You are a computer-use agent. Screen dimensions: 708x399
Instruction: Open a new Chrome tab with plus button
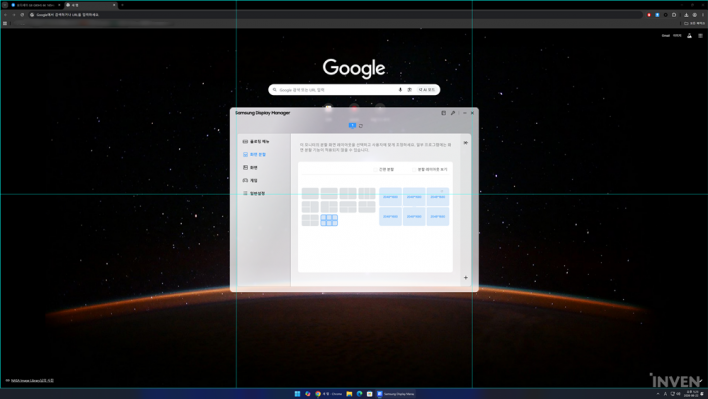pos(122,5)
